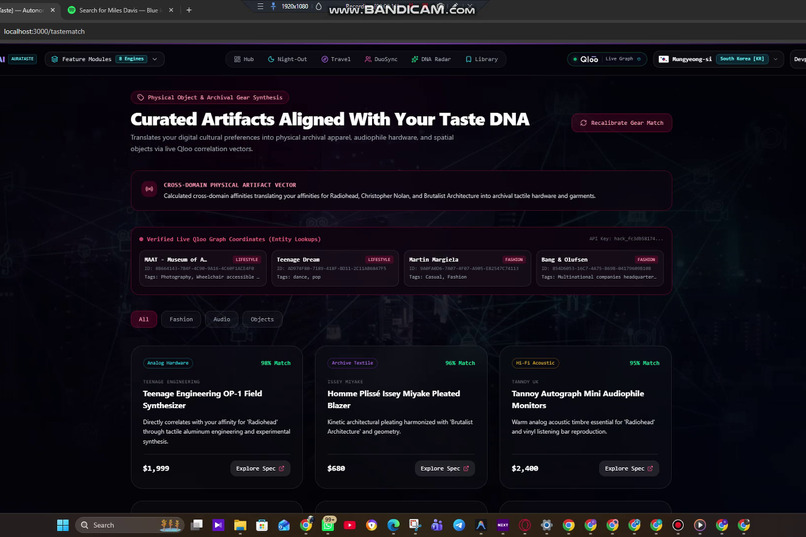The width and height of the screenshot is (806, 537).
Task: Open the Teenage Dream entity card
Action: [335, 268]
